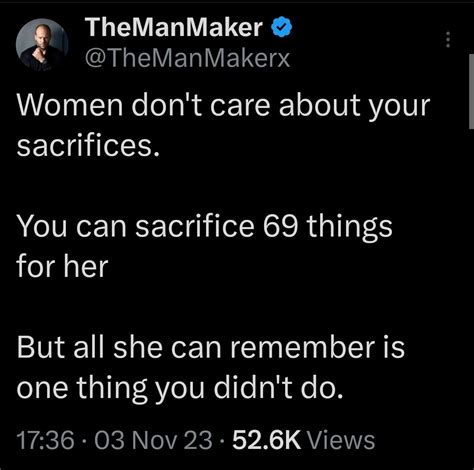Open the @TheManMakerx handle link
Viewport: 474px width, 470px height.
coord(187,59)
